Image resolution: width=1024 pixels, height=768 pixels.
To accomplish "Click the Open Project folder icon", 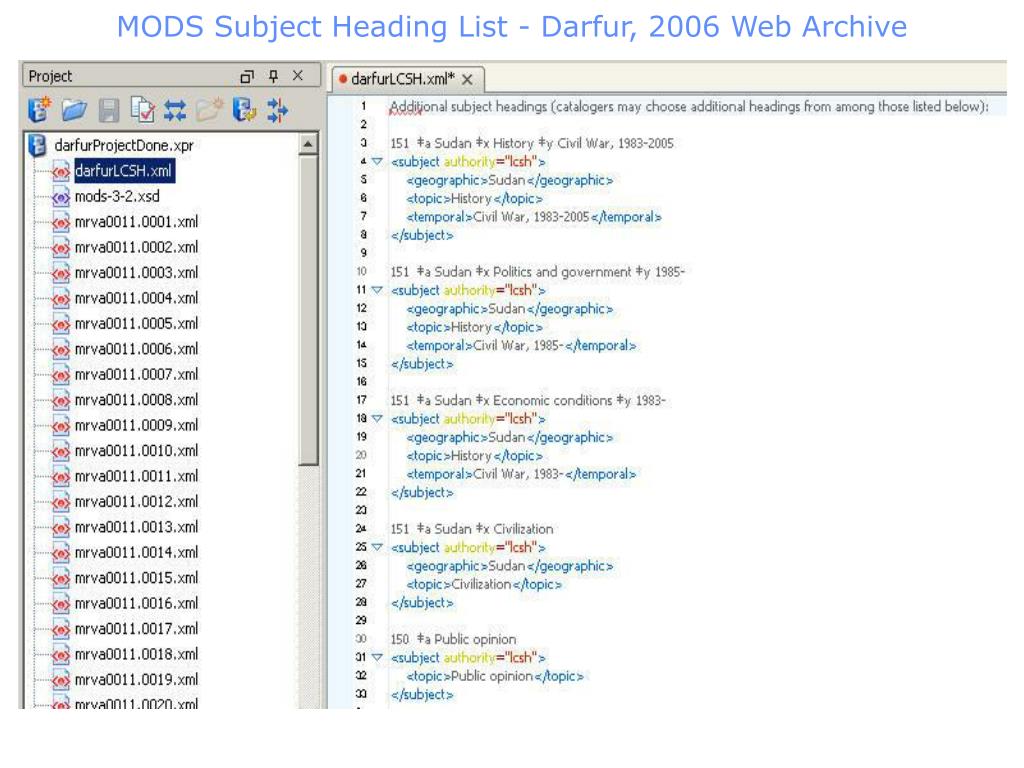I will pyautogui.click(x=74, y=110).
